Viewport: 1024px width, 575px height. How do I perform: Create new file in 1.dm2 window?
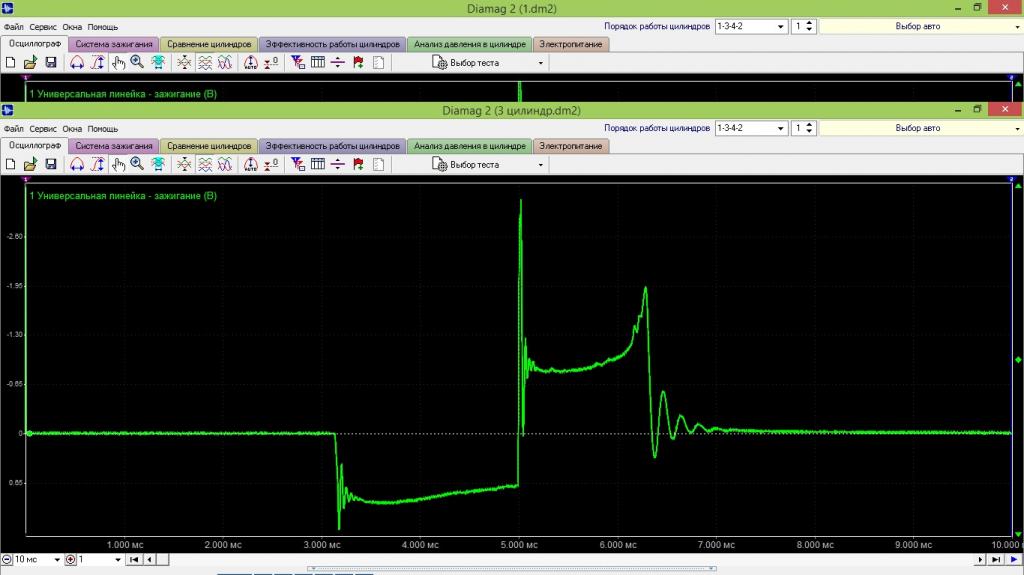[10, 62]
